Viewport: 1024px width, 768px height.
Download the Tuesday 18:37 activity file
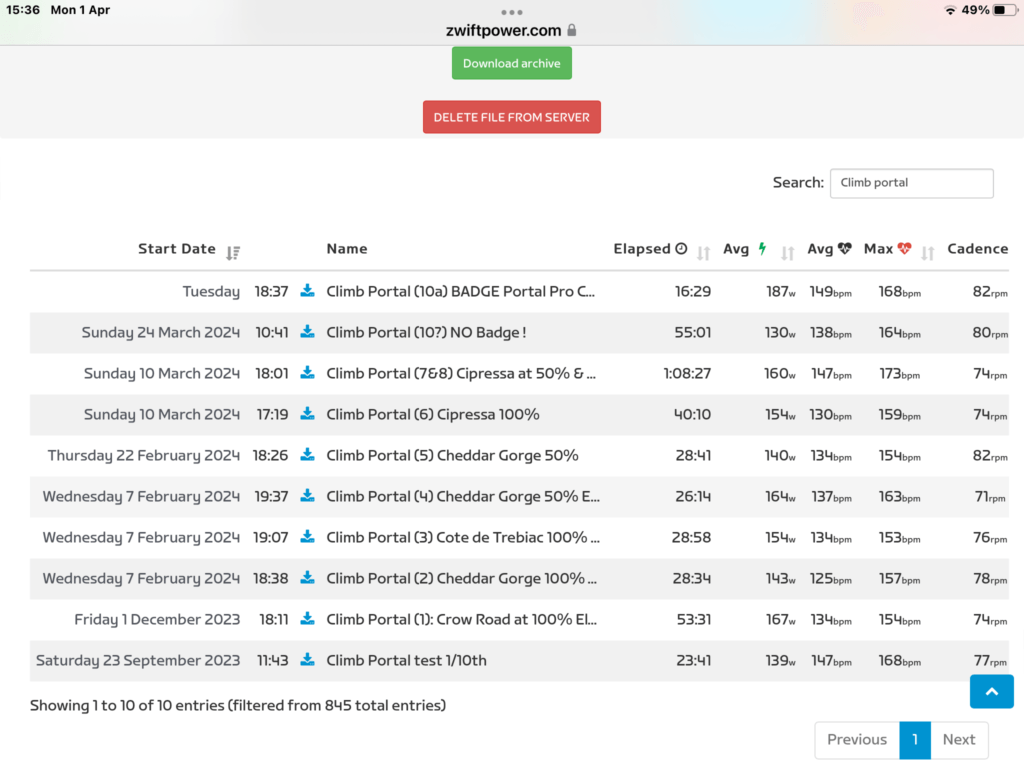tap(308, 291)
